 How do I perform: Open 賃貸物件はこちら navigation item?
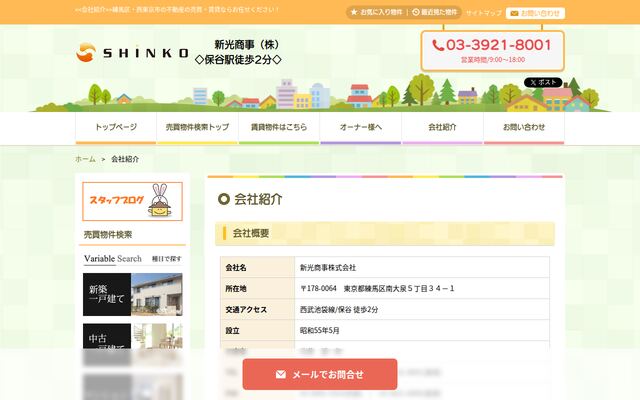coord(279,127)
